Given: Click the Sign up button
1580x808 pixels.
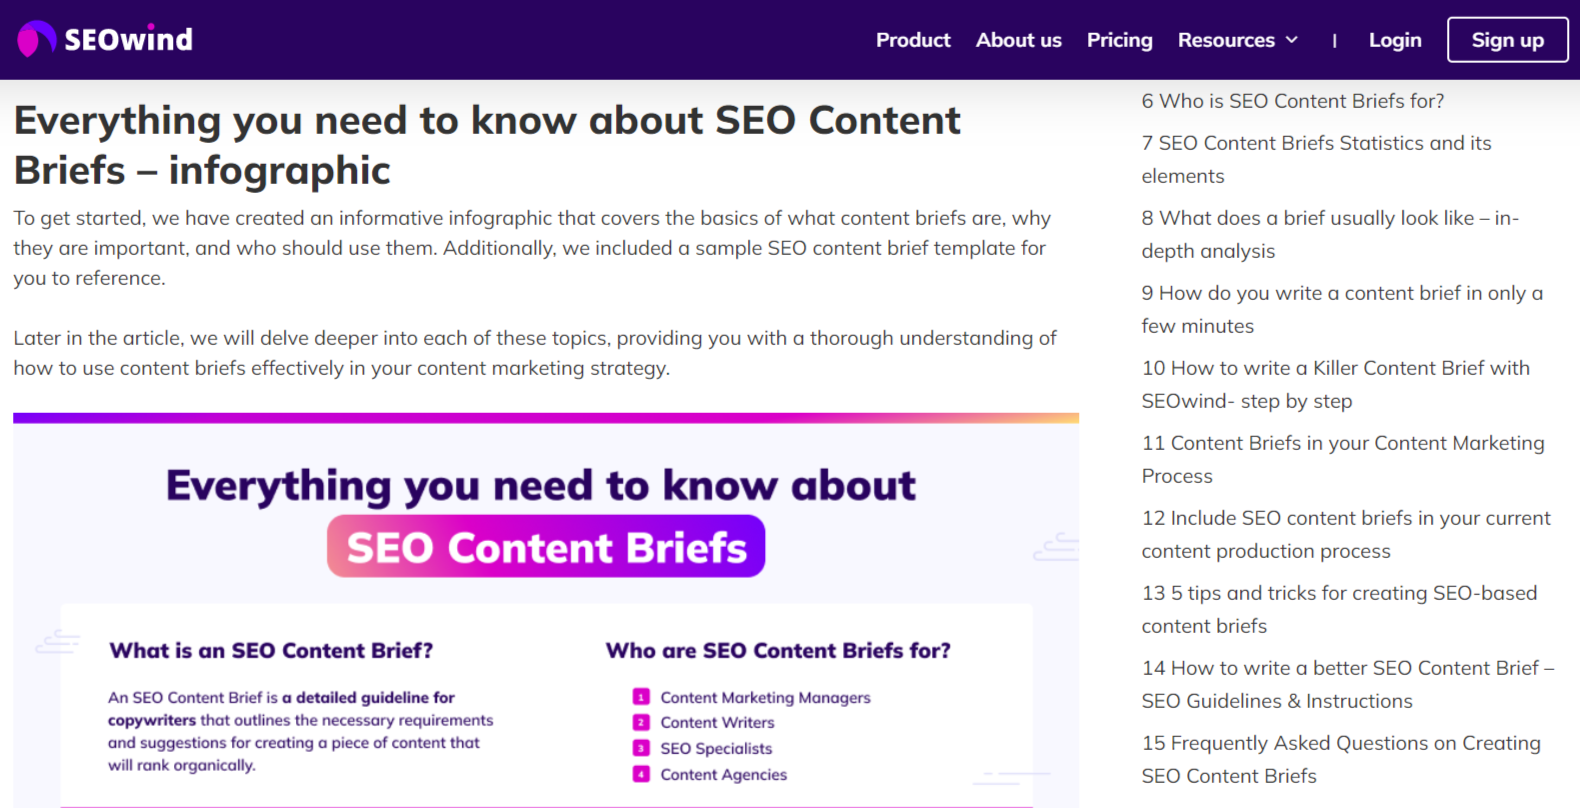Looking at the screenshot, I should pyautogui.click(x=1507, y=40).
